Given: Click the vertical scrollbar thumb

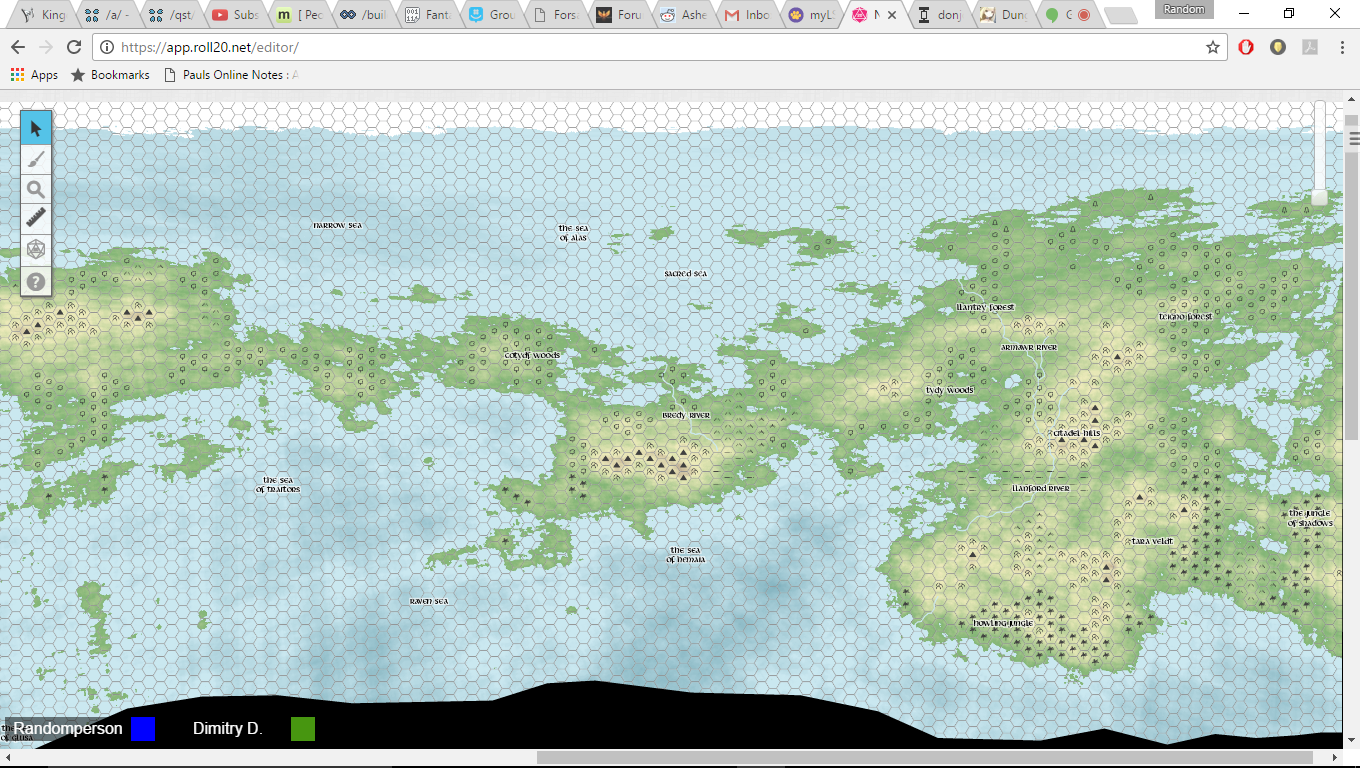Looking at the screenshot, I should tap(1352, 295).
